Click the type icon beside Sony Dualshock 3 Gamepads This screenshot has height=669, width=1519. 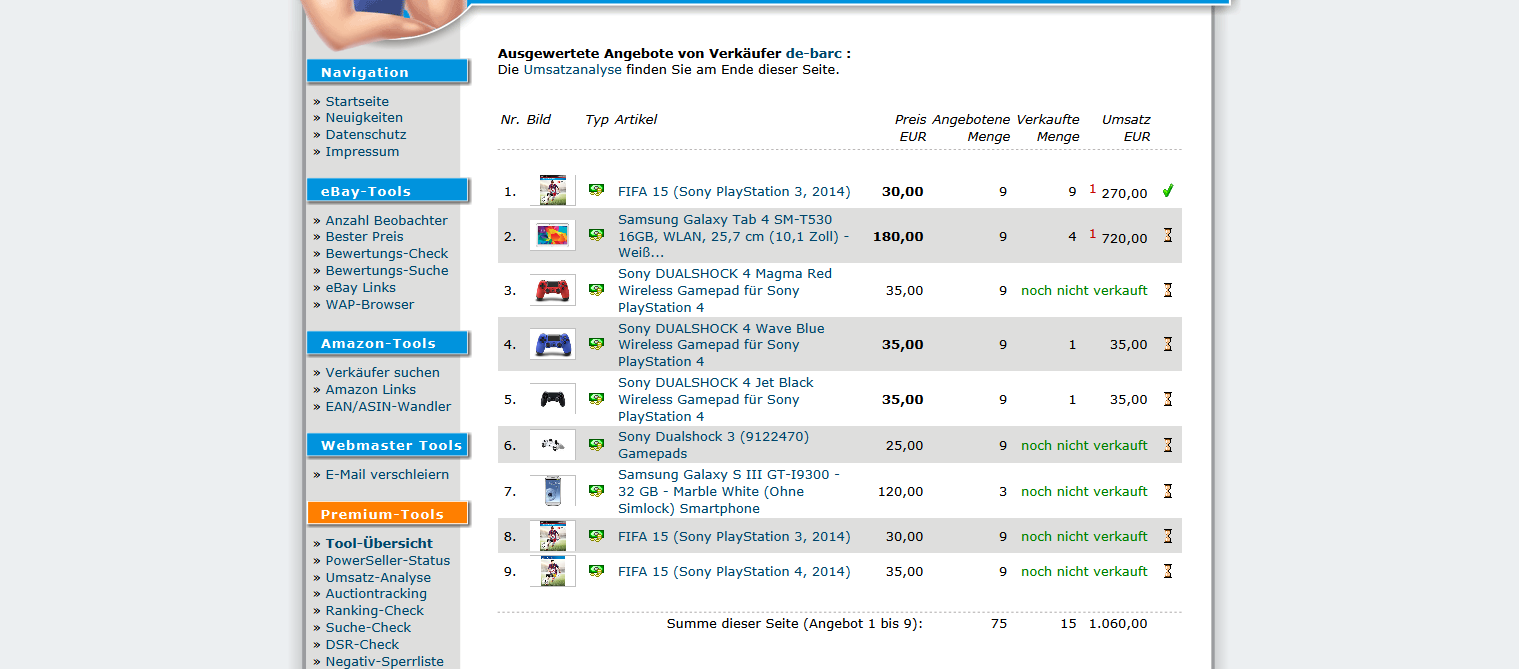pos(597,445)
